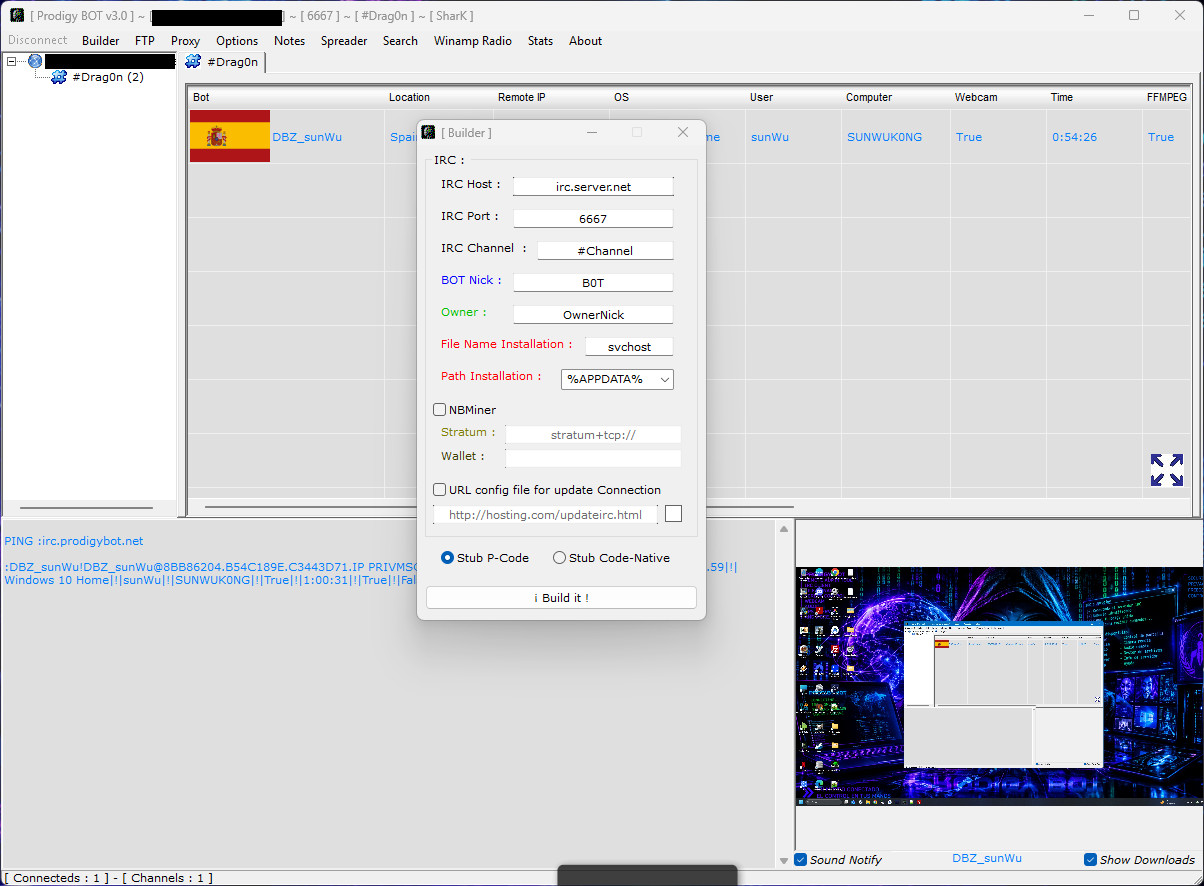This screenshot has width=1204, height=886.
Task: Toggle the Show Downloads checkbox
Action: (1091, 859)
